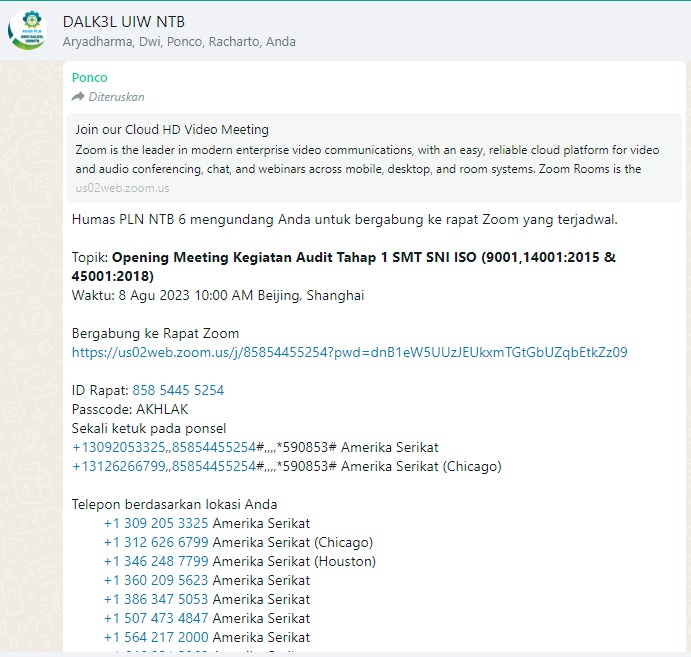Click phone number +1 346 248 7799 Houston

(156, 561)
